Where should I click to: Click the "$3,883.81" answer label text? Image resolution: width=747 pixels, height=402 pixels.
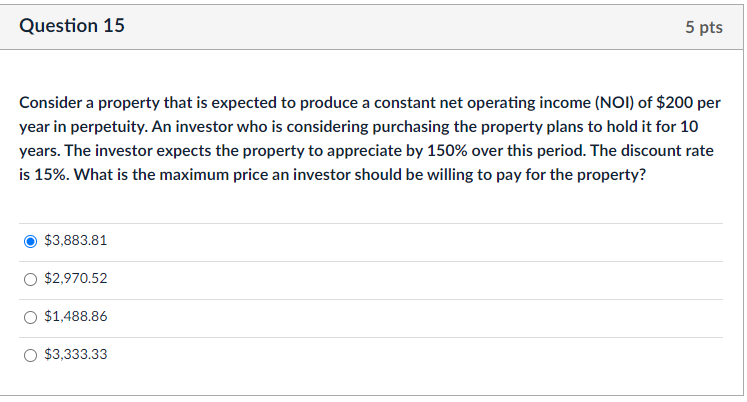coord(76,241)
